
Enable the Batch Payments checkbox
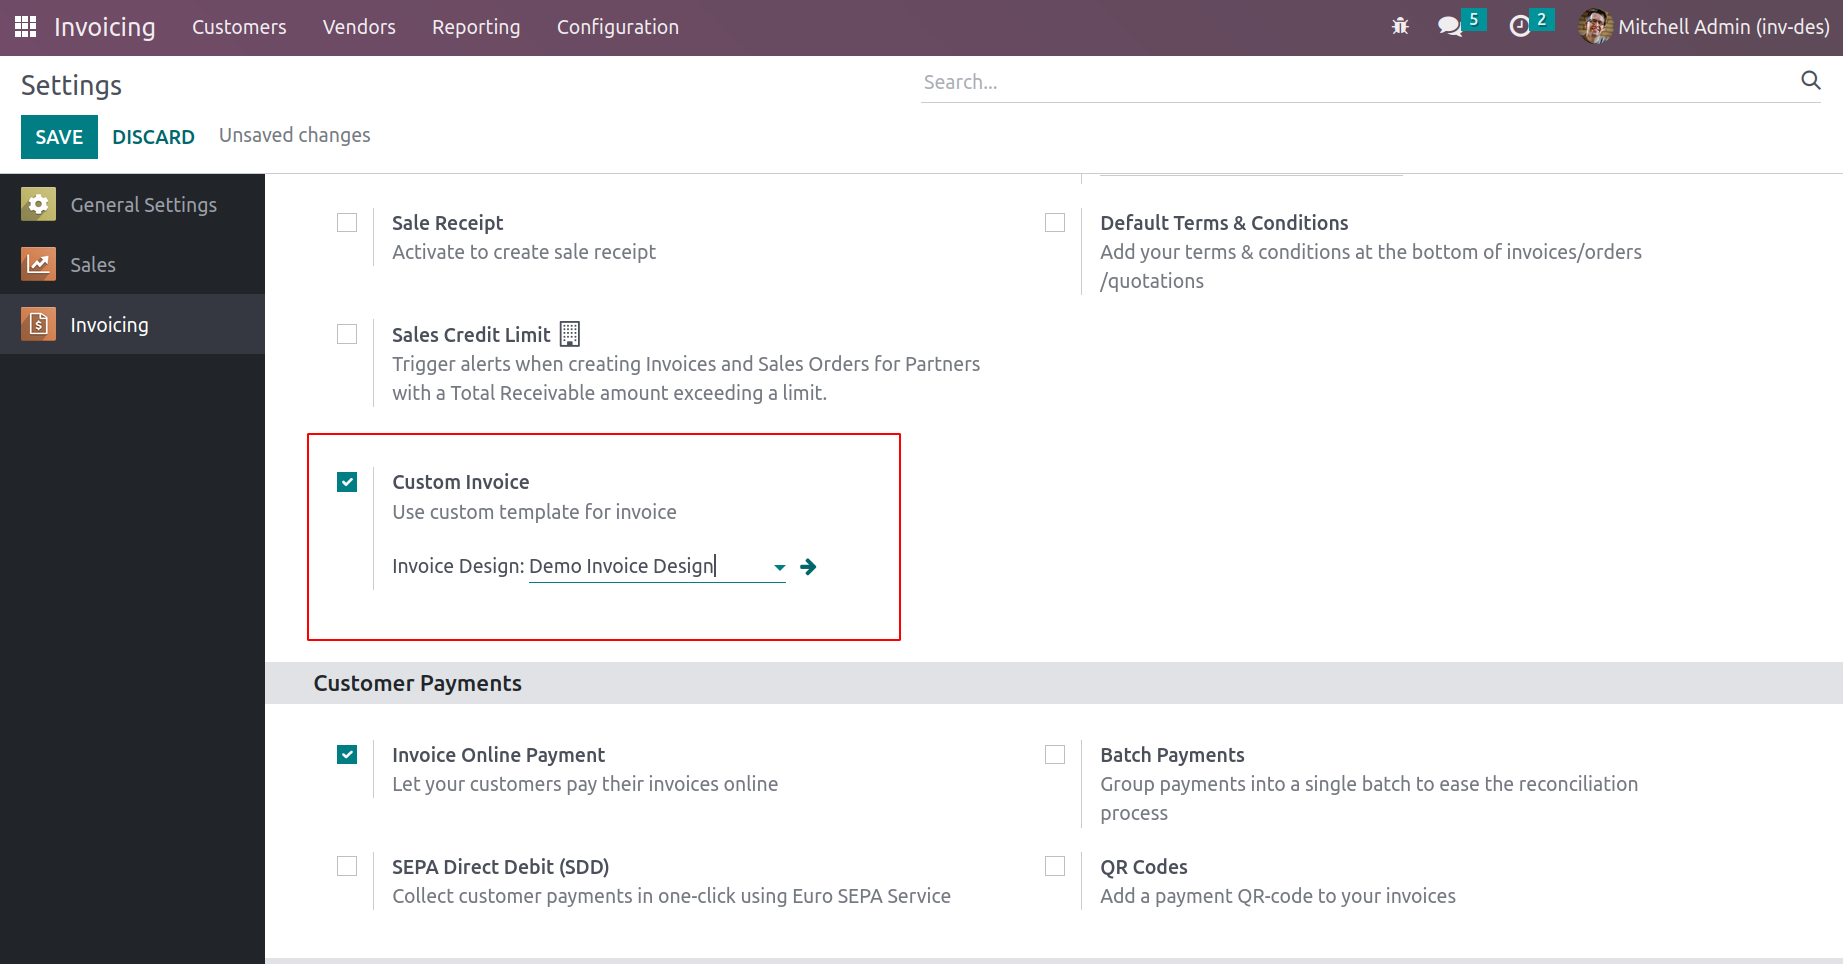(1055, 755)
